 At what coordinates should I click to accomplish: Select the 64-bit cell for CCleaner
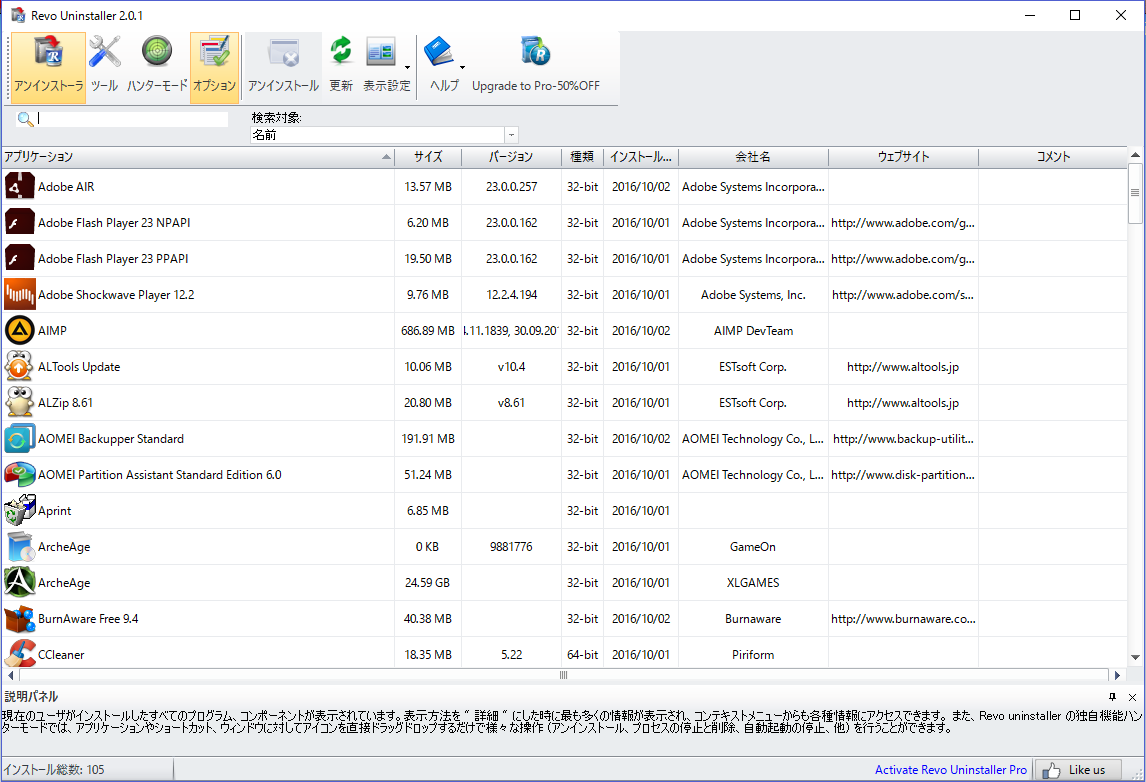[x=583, y=654]
